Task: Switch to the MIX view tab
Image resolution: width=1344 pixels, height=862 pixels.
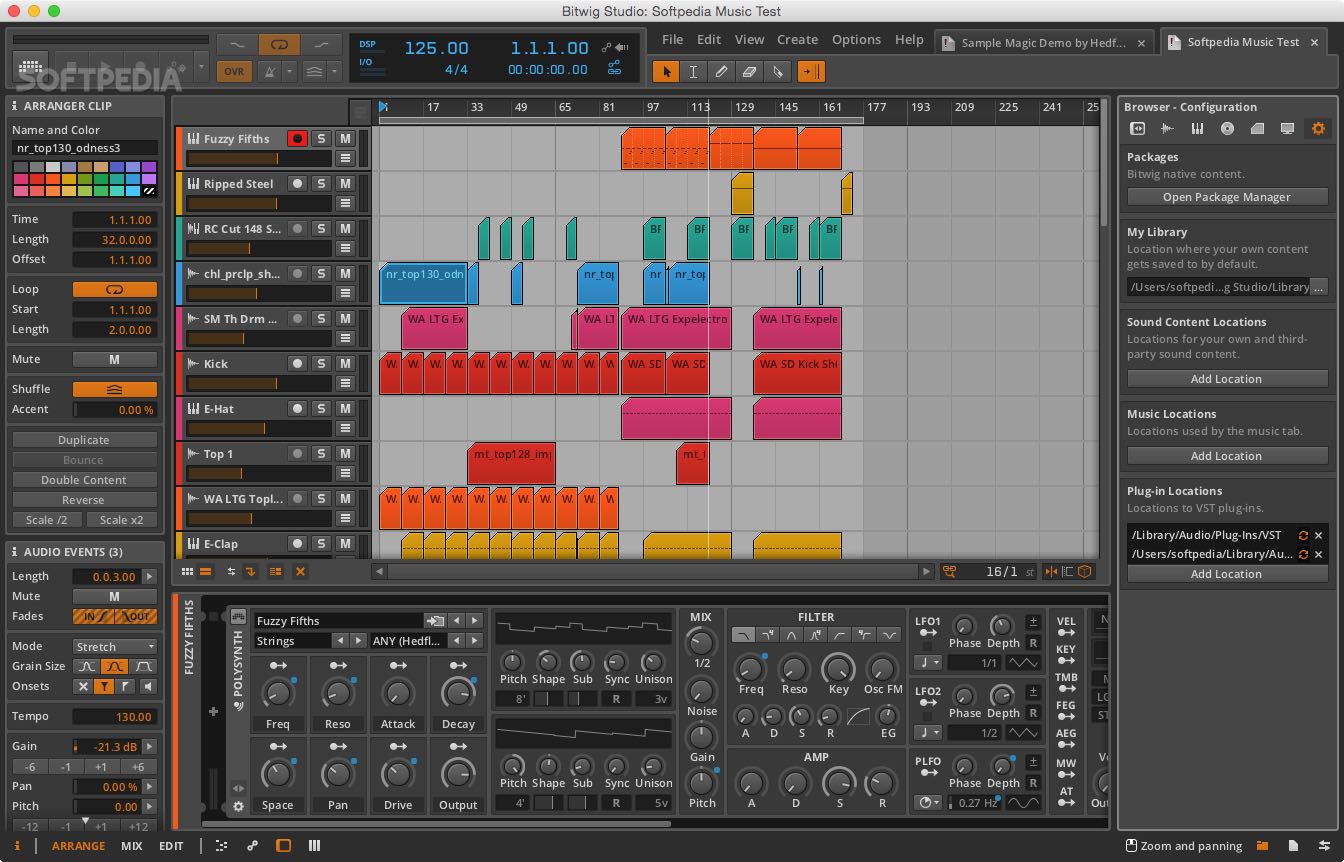Action: coord(131,845)
